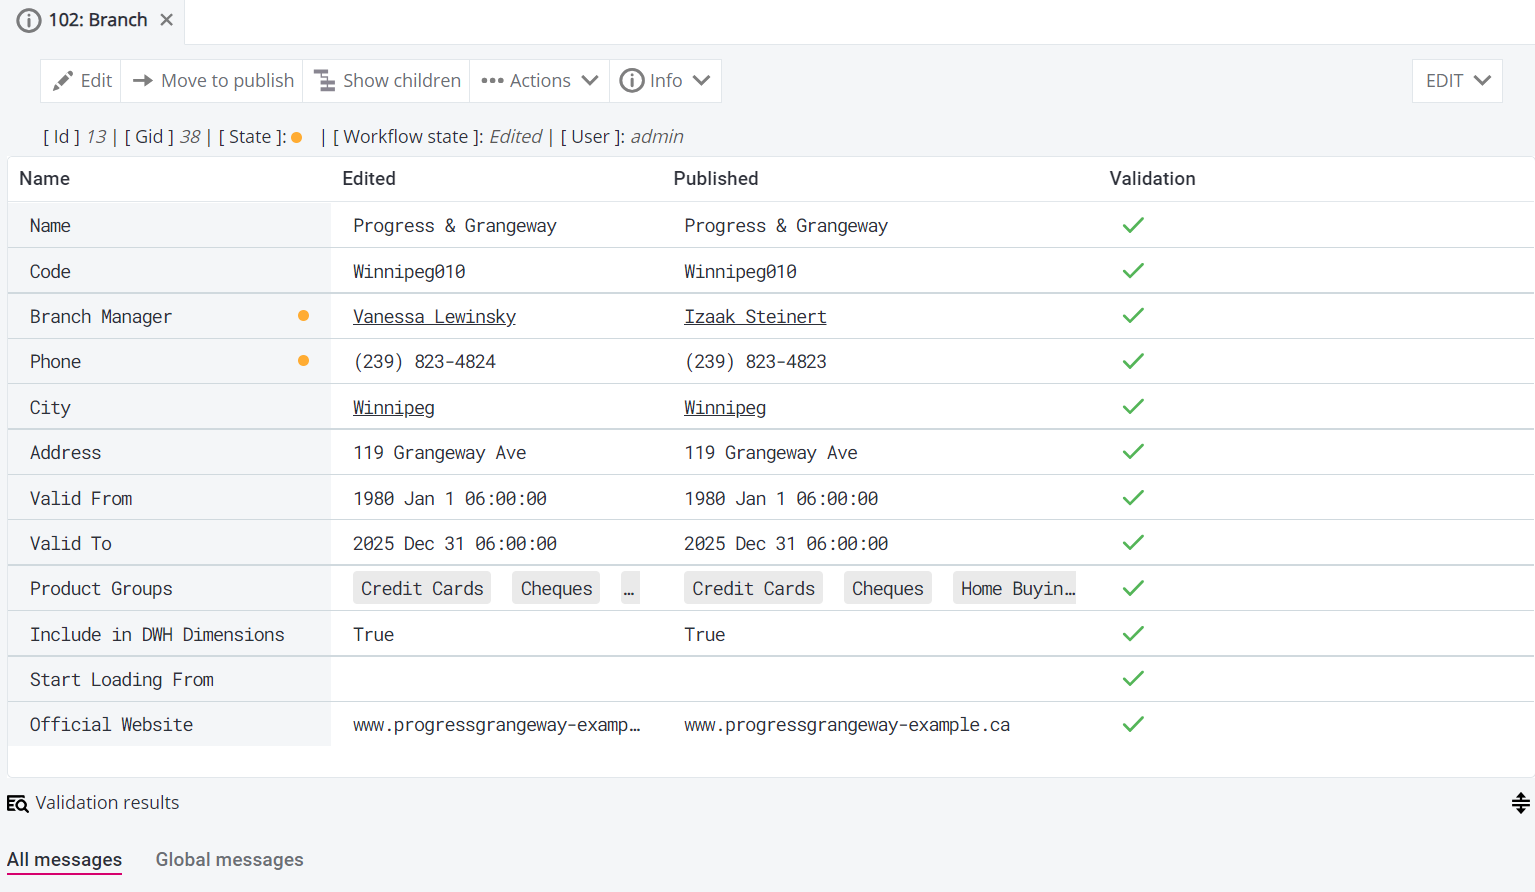Expand the Info dropdown
This screenshot has height=892, width=1535.
click(665, 81)
